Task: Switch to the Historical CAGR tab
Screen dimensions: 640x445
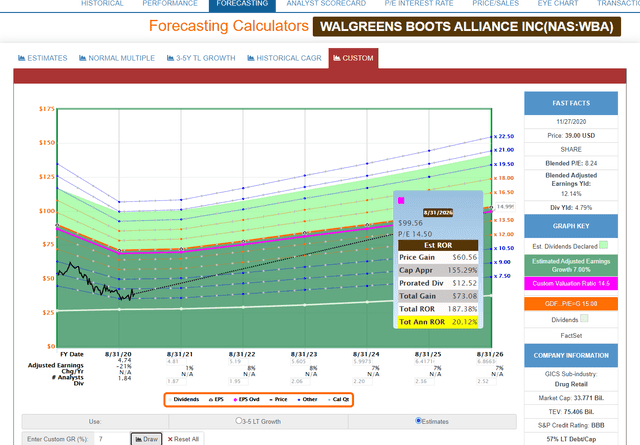Action: (x=284, y=58)
